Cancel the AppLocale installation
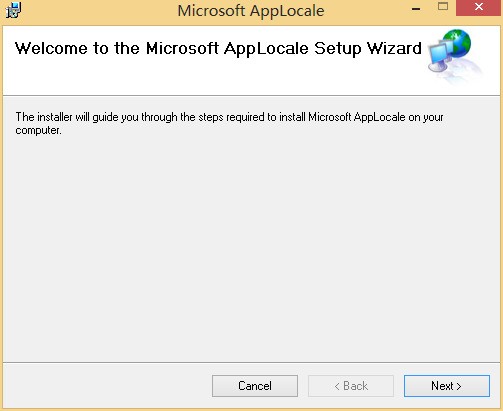 coord(255,386)
